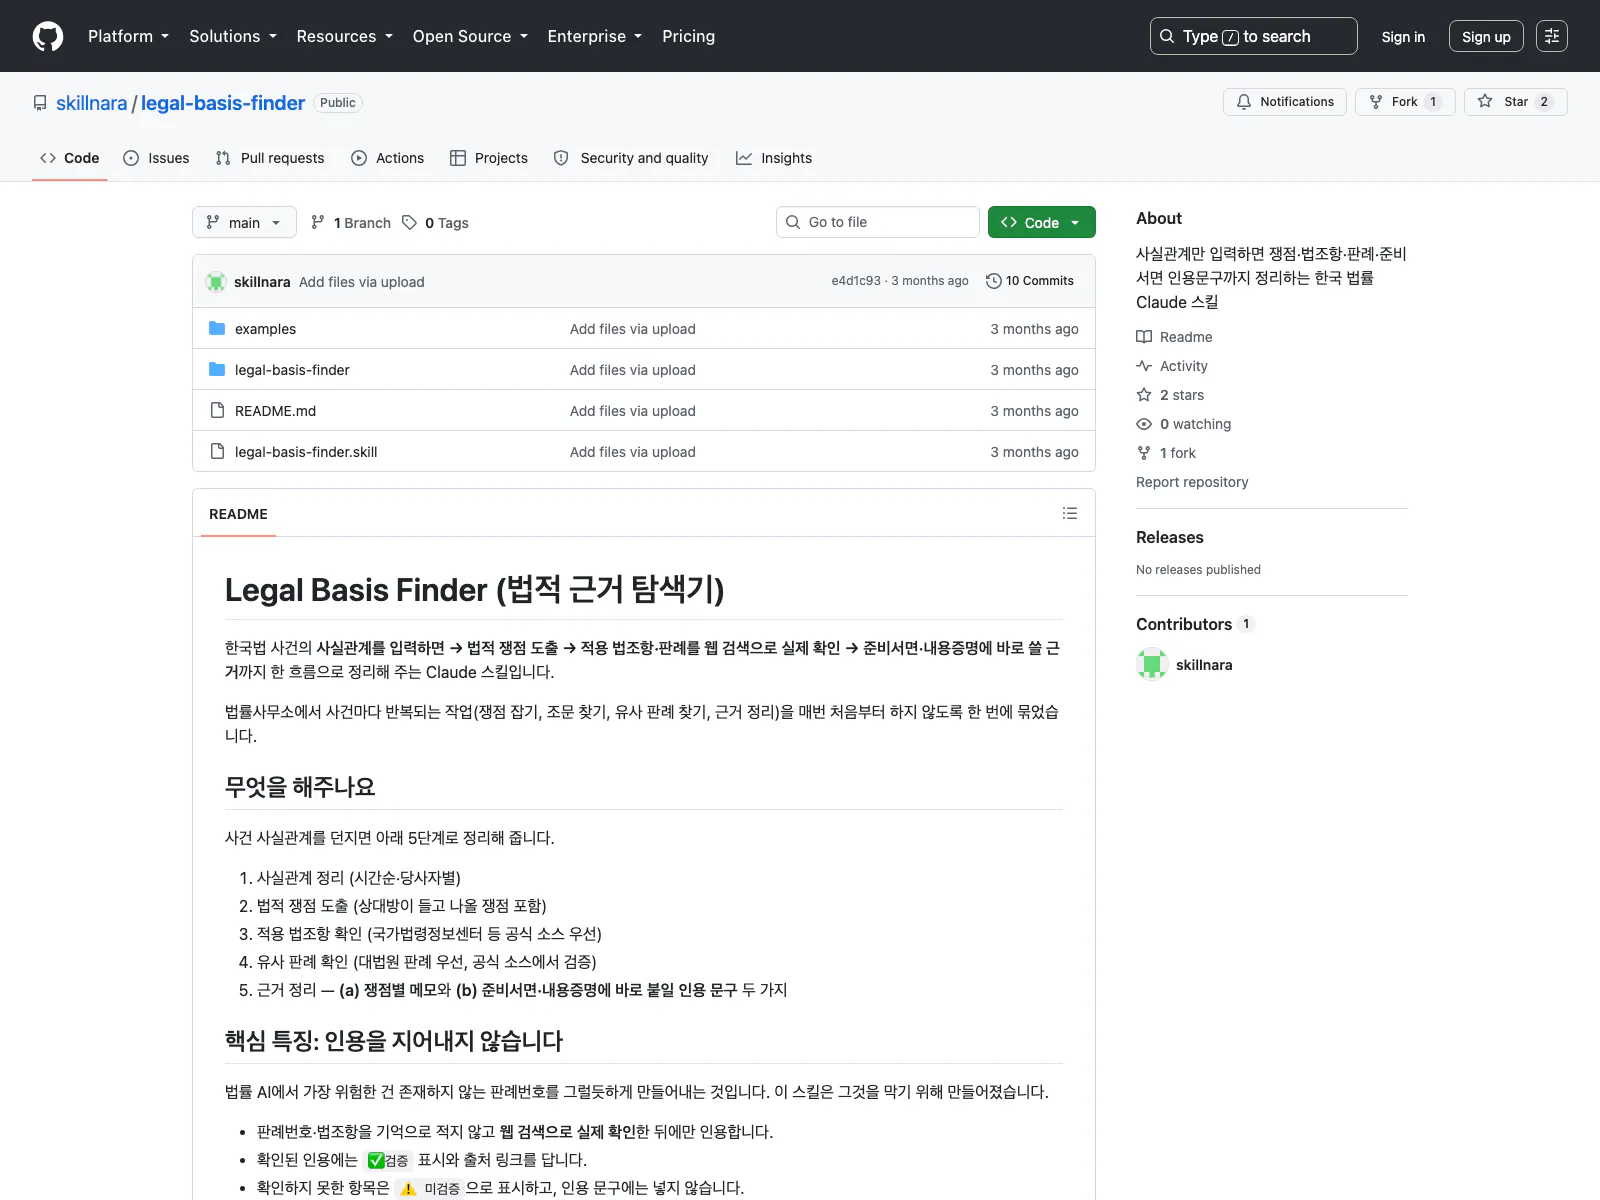
Task: Open README.md file
Action: point(275,411)
